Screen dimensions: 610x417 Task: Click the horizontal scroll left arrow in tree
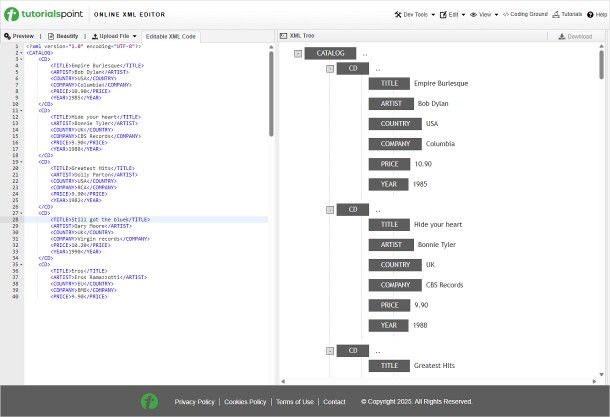click(x=283, y=382)
